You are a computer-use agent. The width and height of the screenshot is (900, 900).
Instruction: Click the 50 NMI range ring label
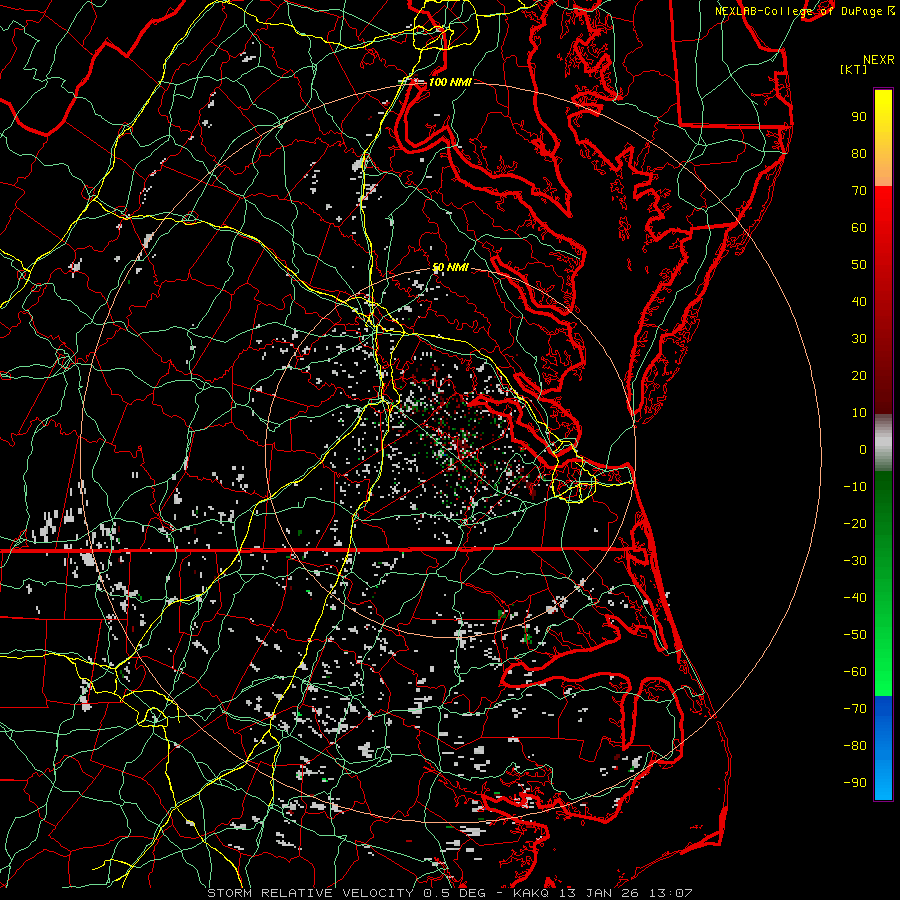(450, 267)
